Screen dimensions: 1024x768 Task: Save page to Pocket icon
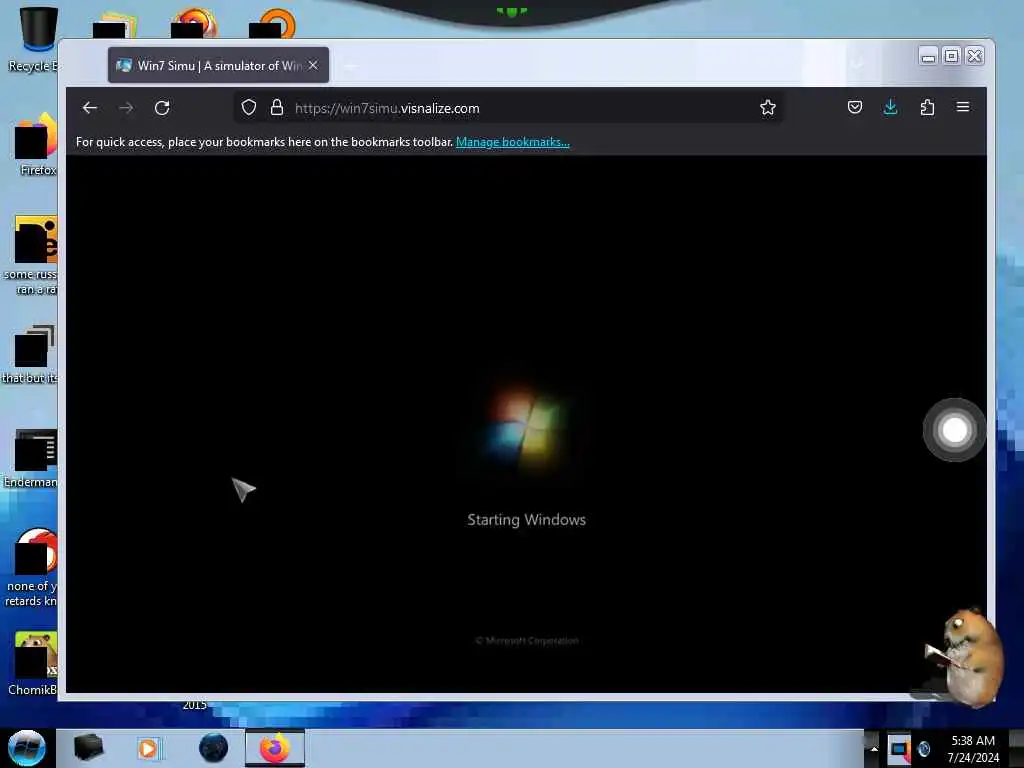(854, 107)
